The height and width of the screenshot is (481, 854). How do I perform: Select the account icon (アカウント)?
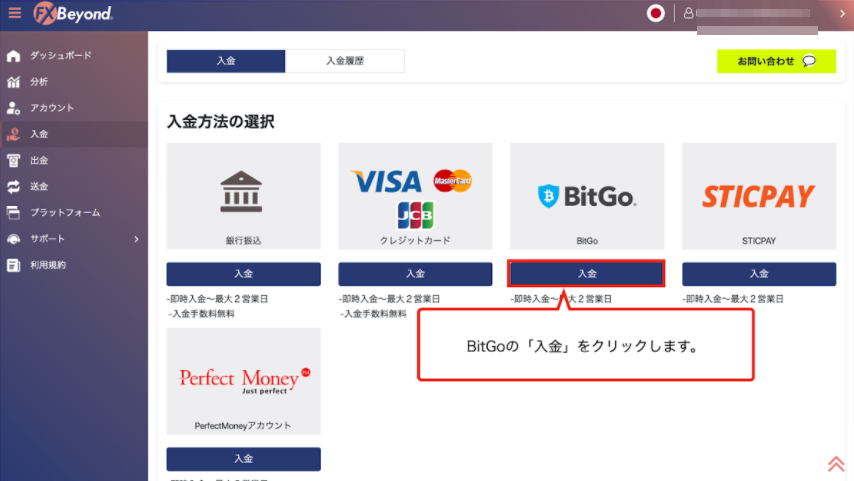[x=14, y=108]
